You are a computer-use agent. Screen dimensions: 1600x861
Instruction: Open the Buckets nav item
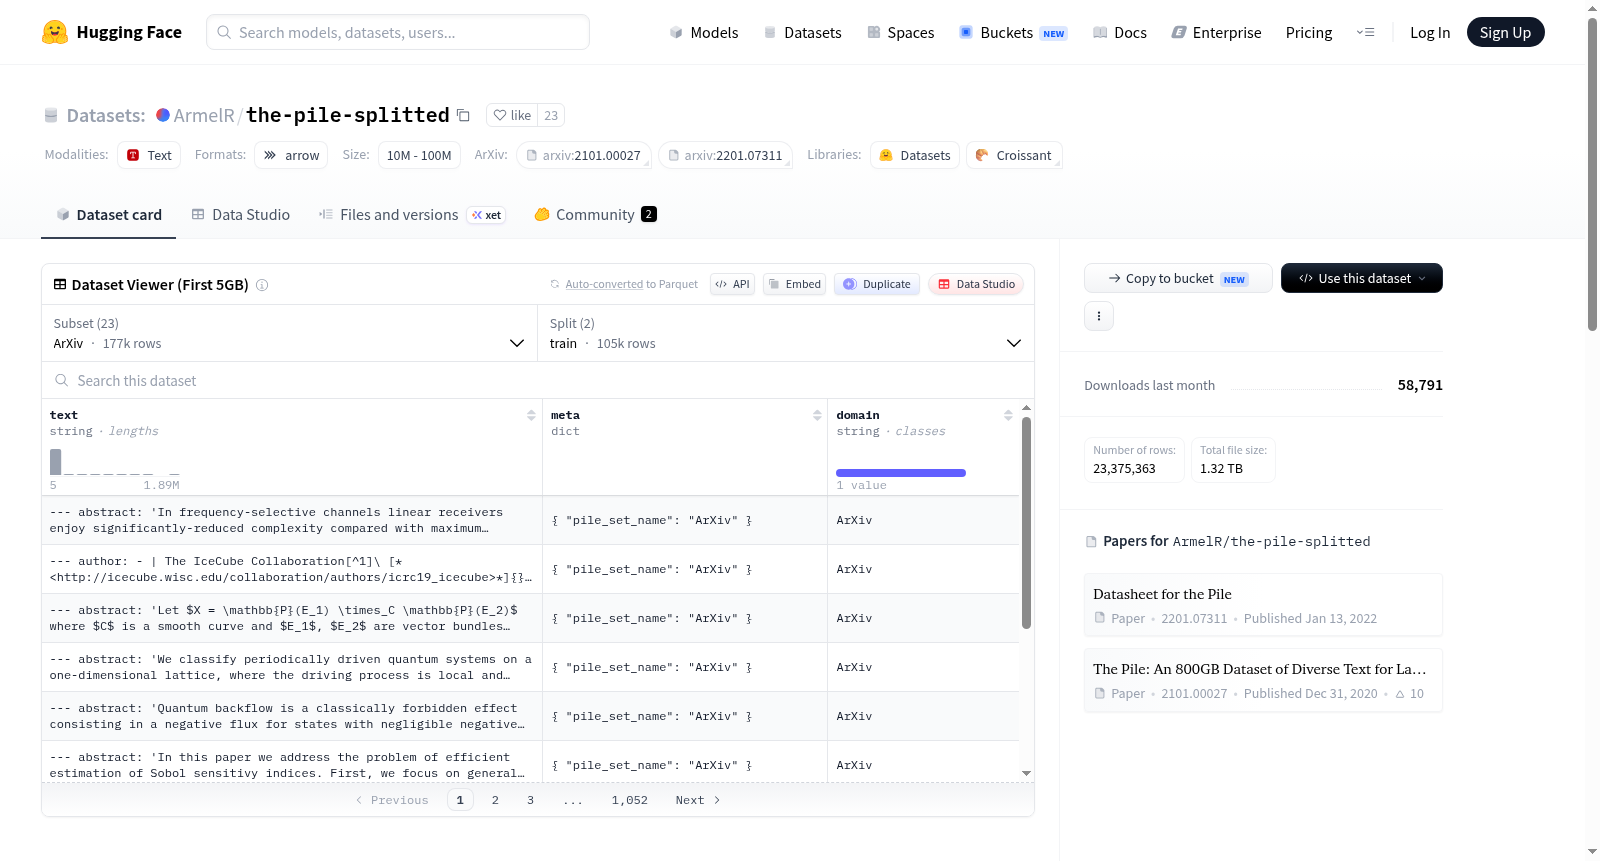click(x=1013, y=32)
